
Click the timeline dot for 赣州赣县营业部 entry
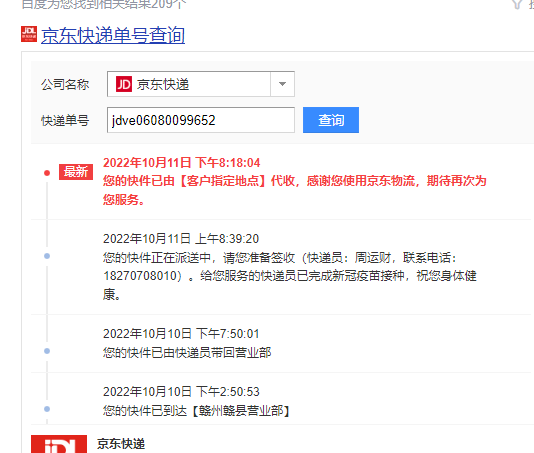point(47,409)
